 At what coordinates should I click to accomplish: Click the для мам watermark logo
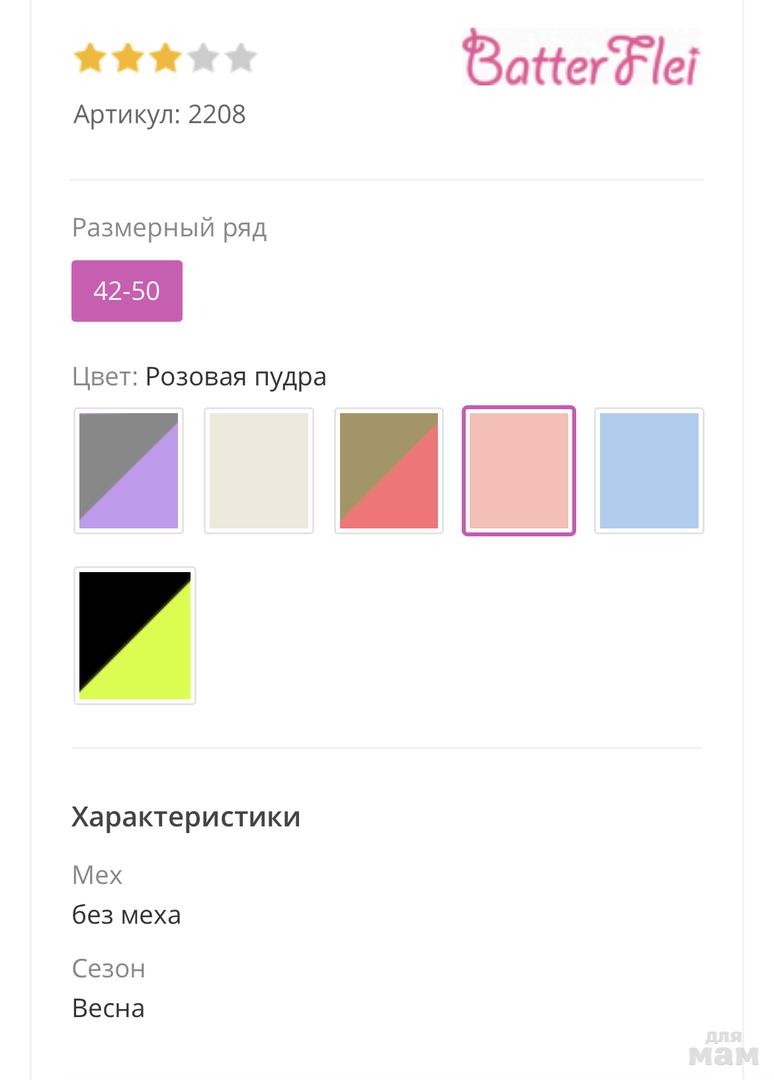pos(724,1048)
